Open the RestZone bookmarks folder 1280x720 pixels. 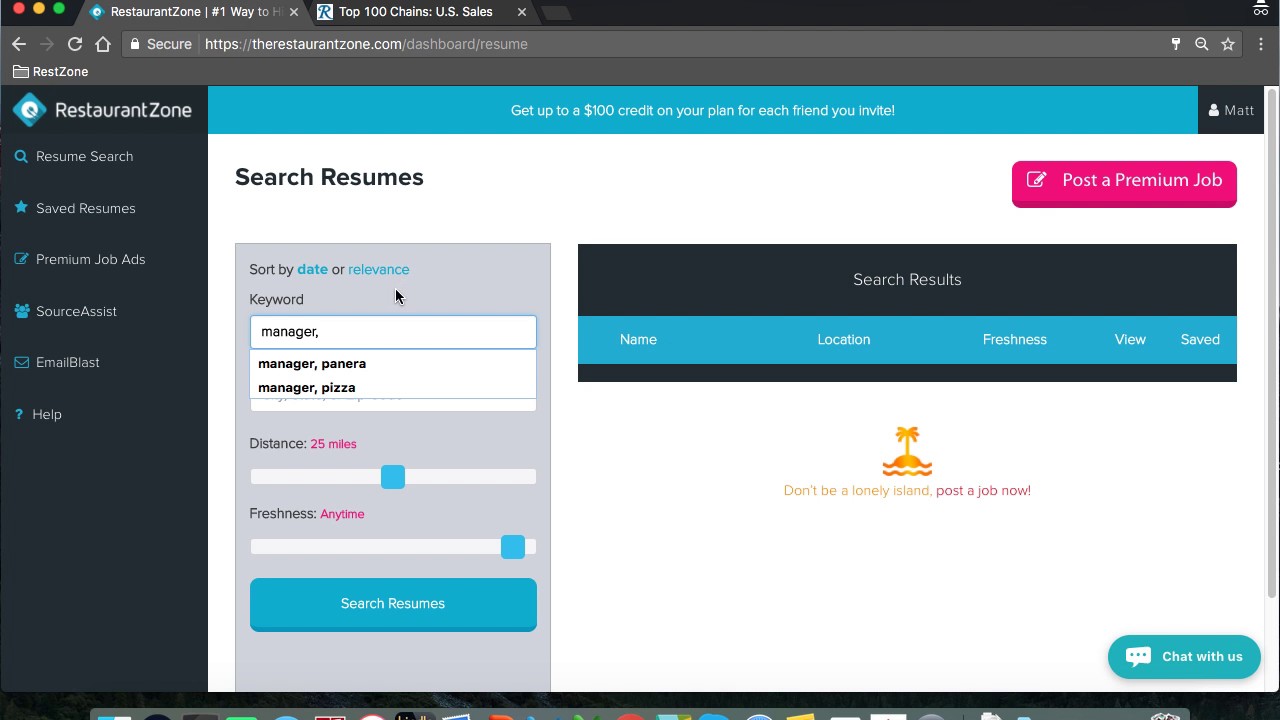[x=51, y=71]
